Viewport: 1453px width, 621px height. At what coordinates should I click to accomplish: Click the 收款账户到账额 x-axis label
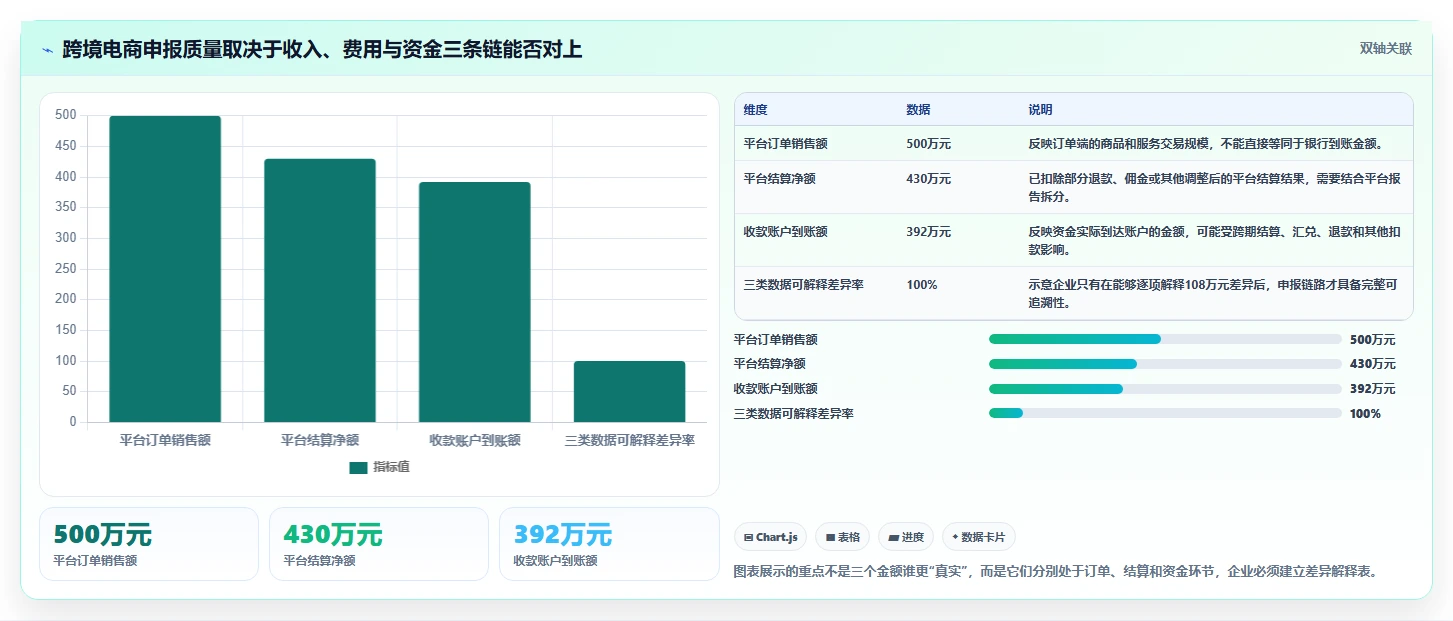click(x=475, y=440)
